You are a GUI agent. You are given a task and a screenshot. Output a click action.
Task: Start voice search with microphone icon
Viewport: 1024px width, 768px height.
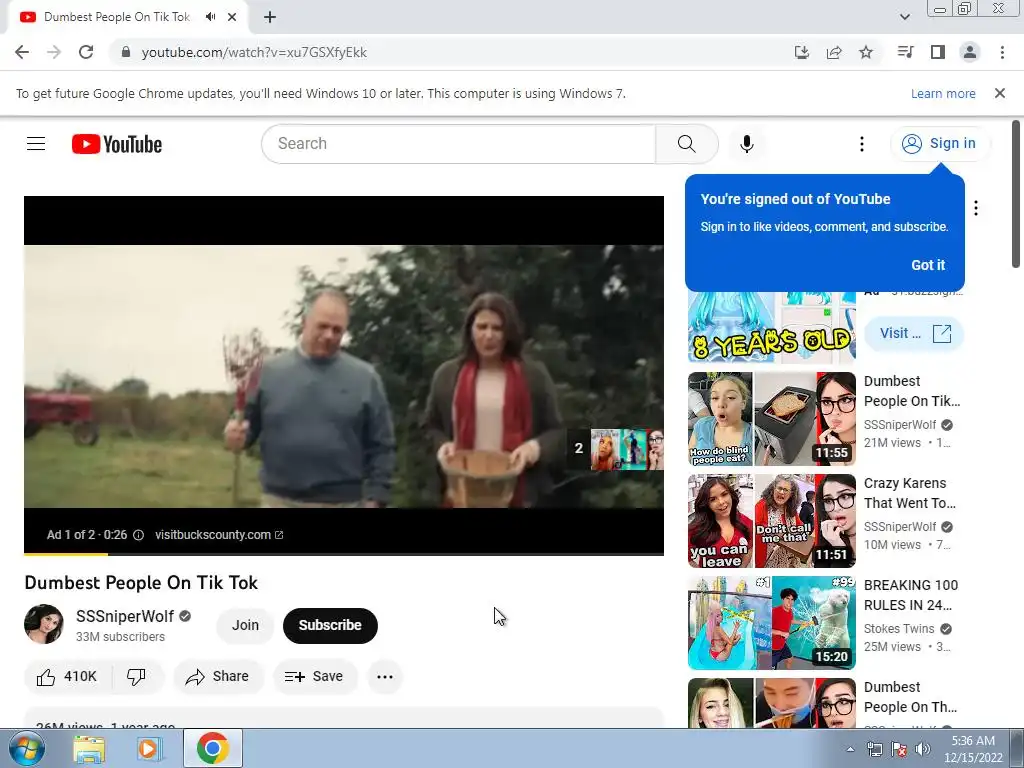click(x=746, y=144)
